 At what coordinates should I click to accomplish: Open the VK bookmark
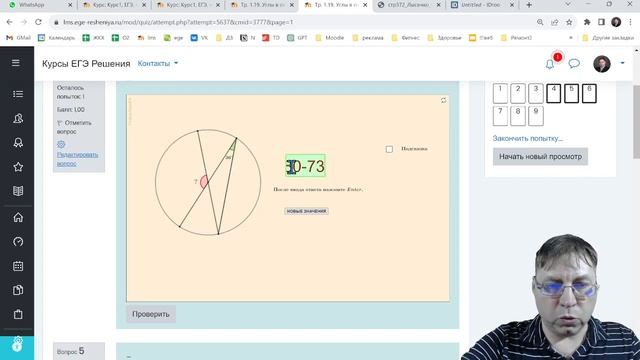point(199,38)
